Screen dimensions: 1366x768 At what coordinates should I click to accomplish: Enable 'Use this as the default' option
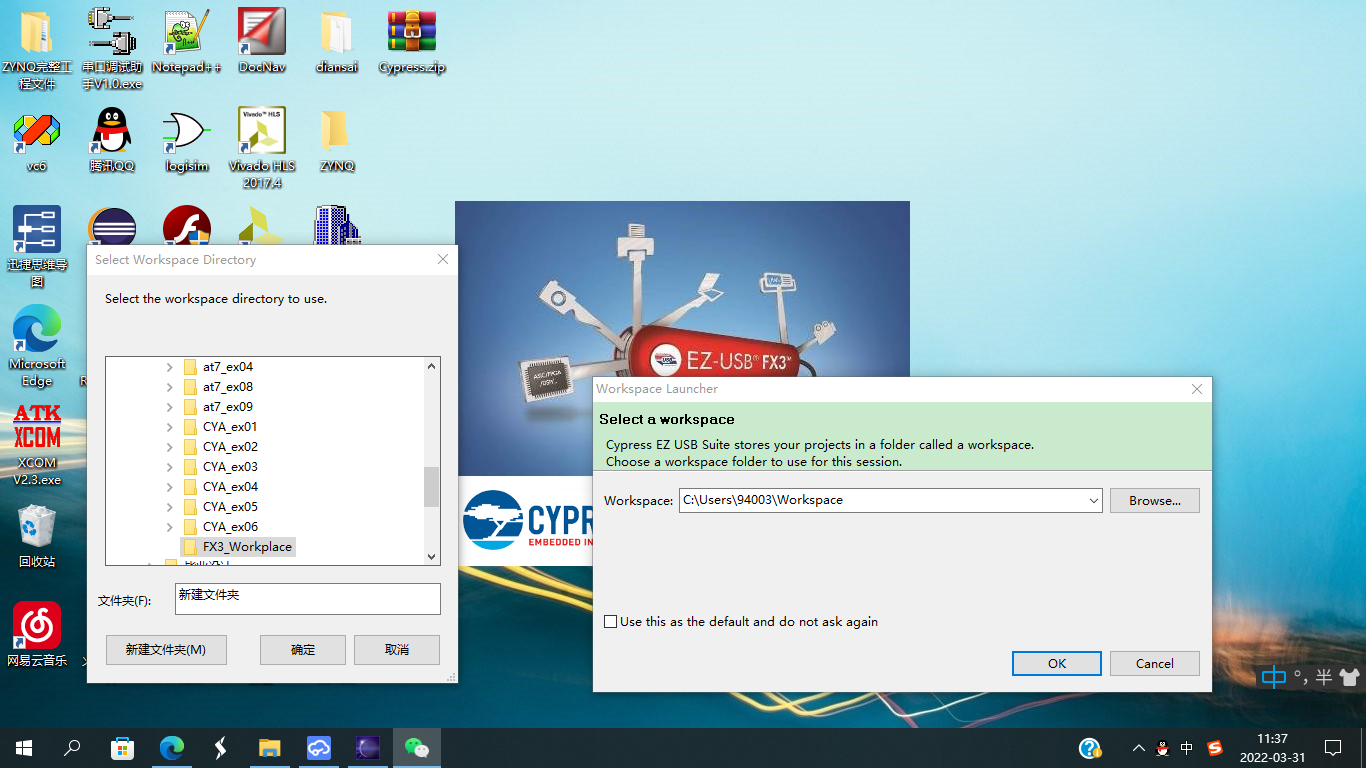point(610,621)
